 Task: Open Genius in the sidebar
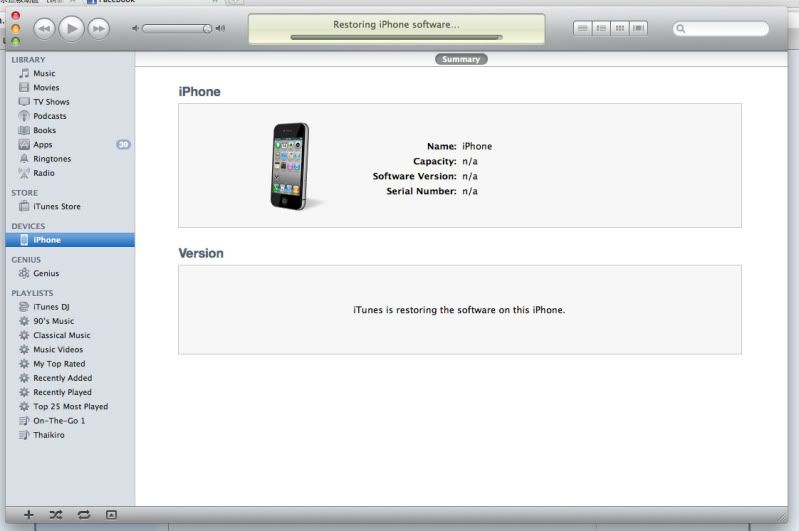click(46, 273)
